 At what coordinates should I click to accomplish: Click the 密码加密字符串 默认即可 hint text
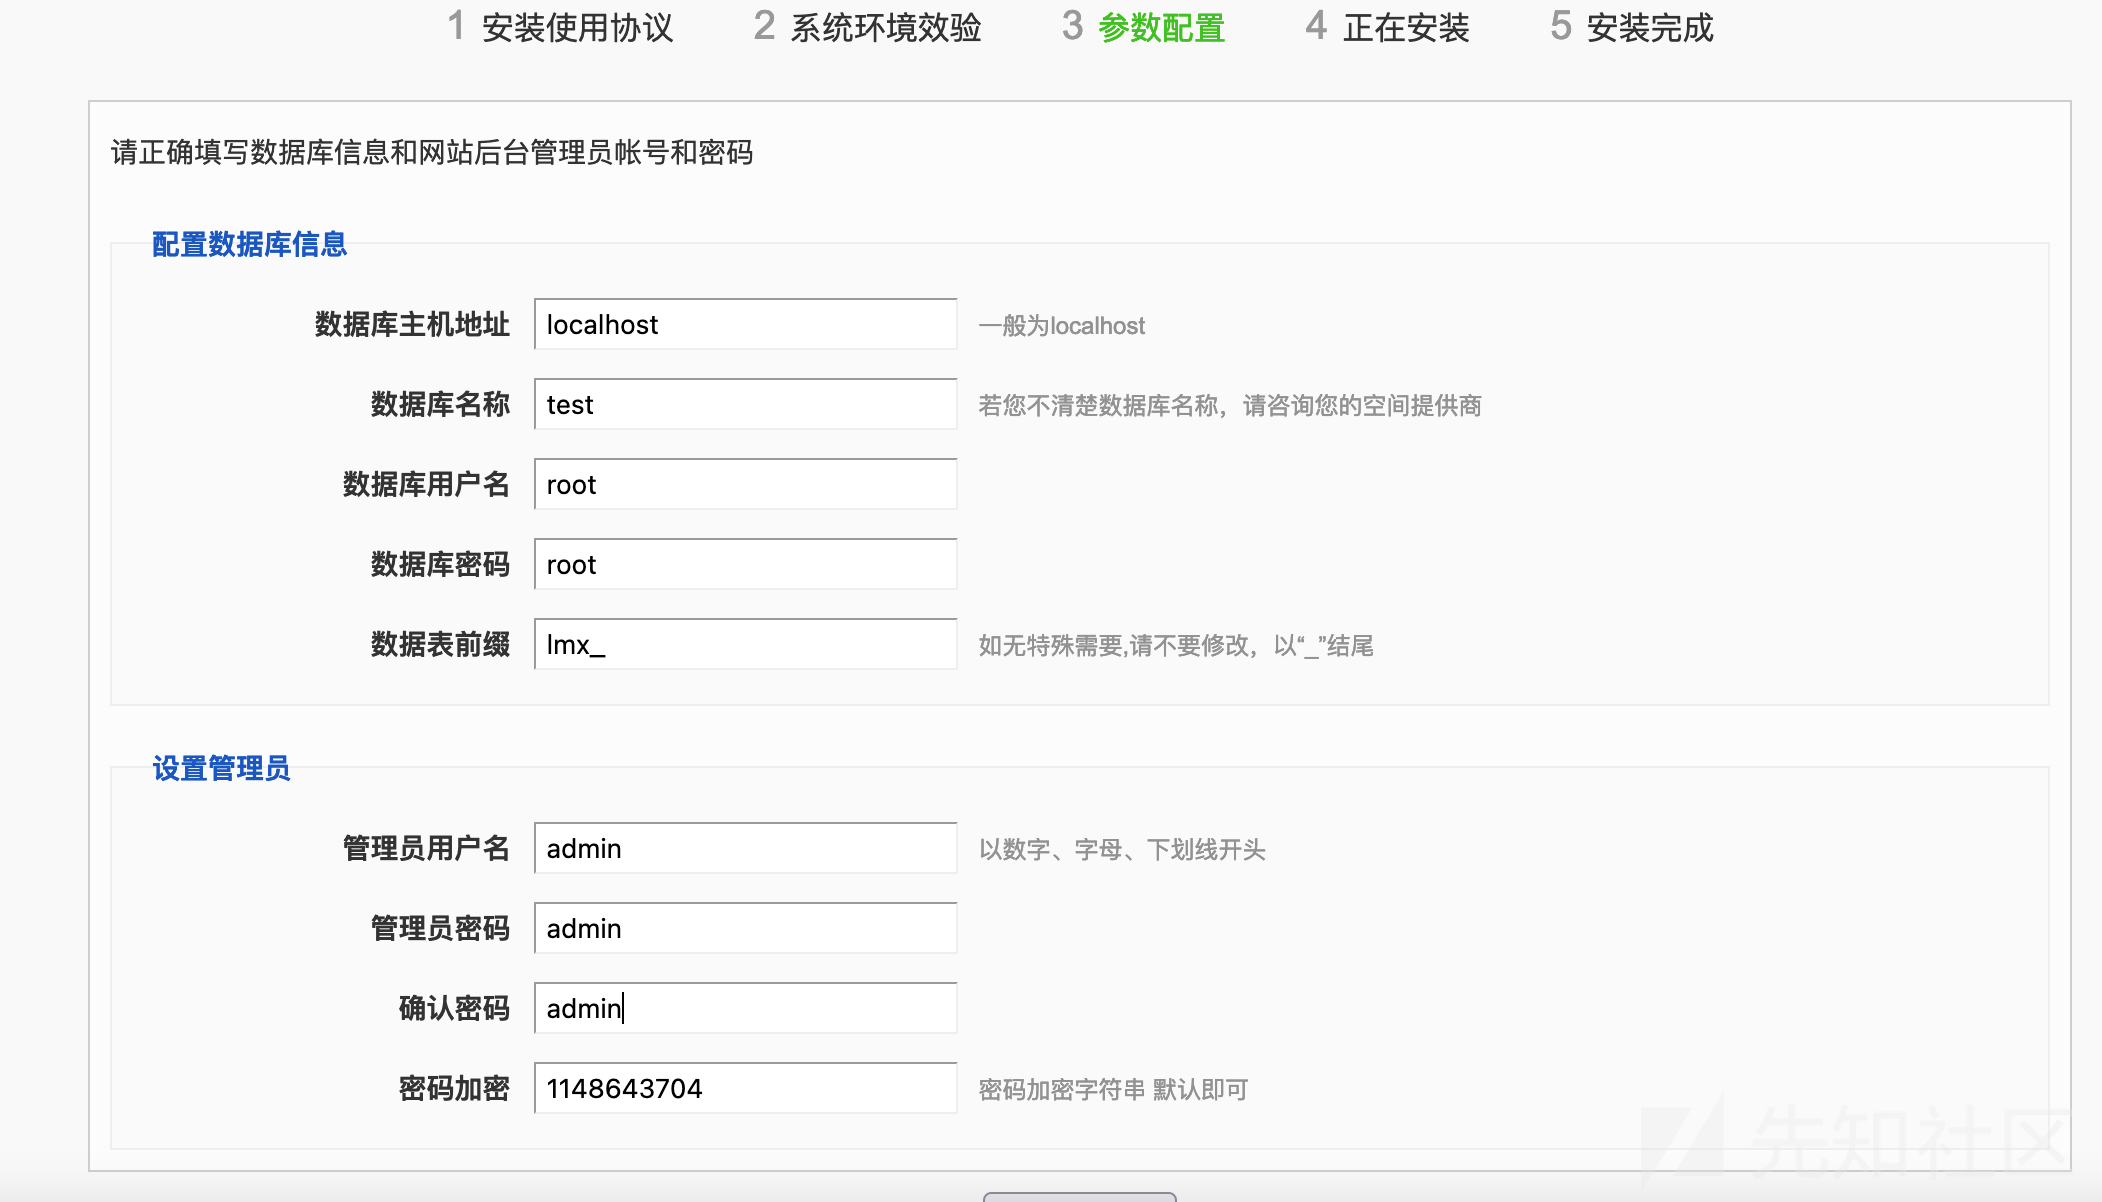point(1113,1089)
